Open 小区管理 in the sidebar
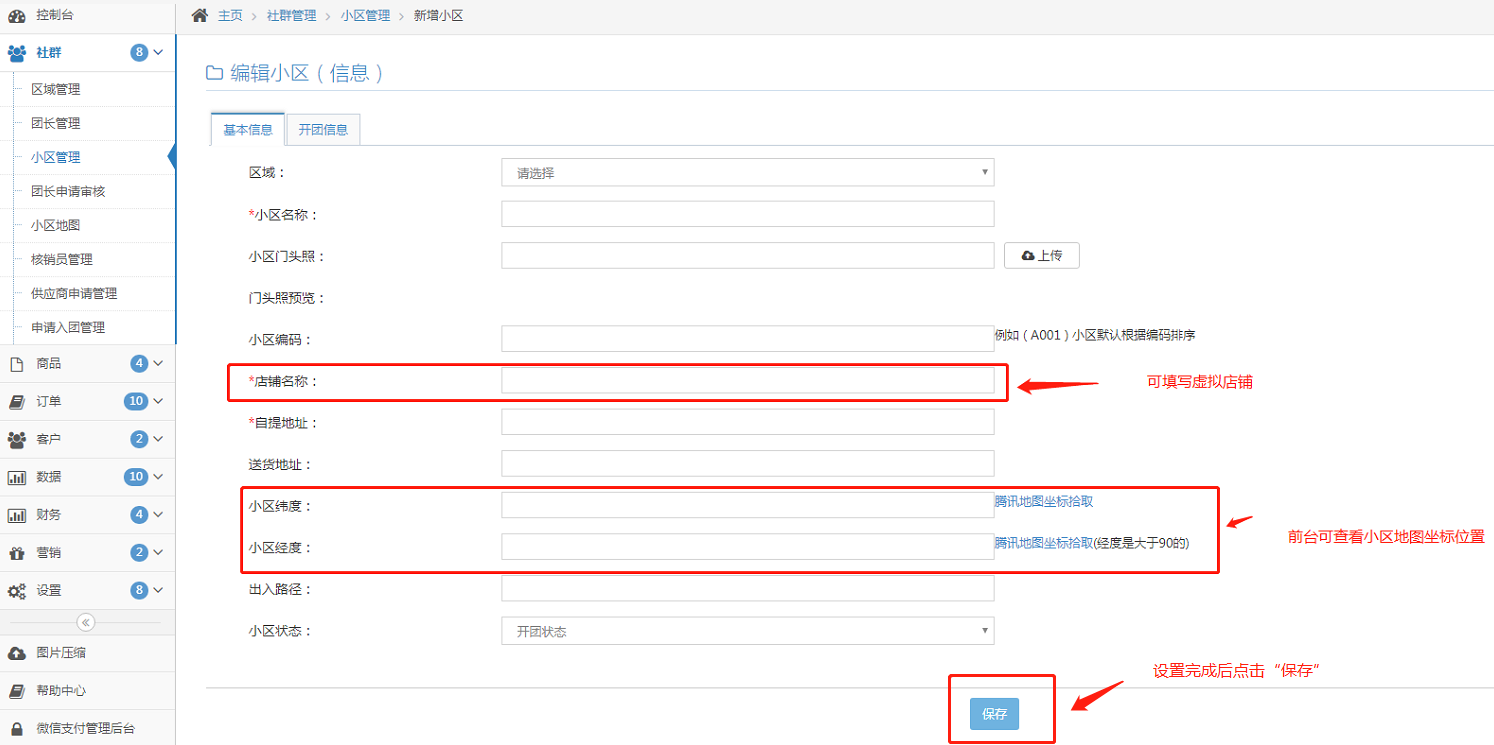 (x=55, y=157)
